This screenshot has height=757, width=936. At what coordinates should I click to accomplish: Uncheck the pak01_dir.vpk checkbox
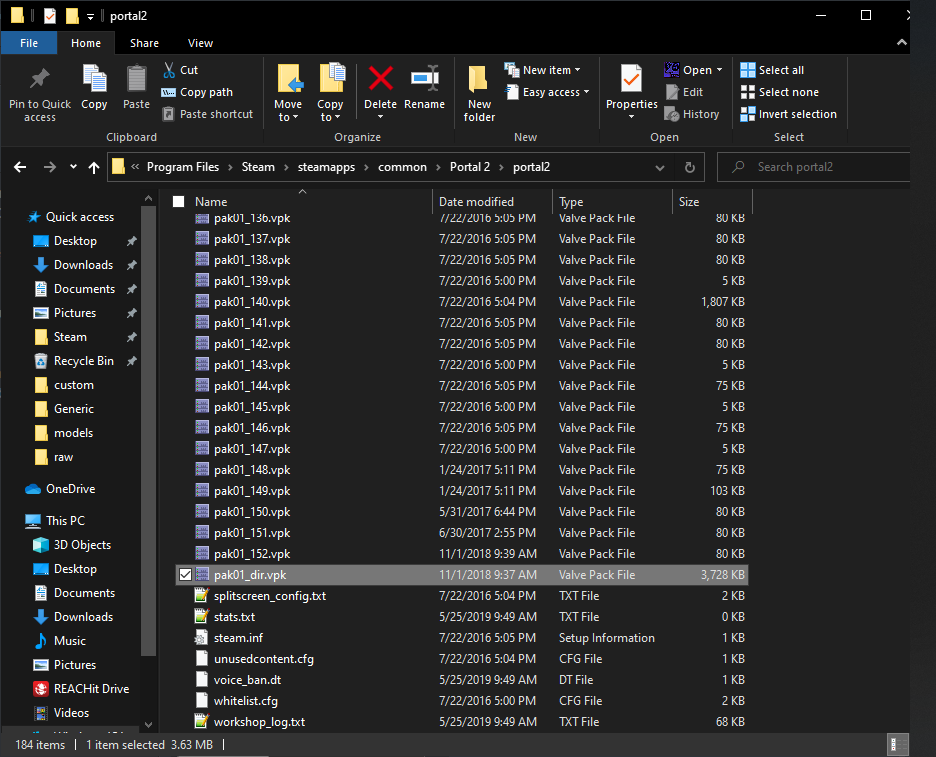coord(185,575)
